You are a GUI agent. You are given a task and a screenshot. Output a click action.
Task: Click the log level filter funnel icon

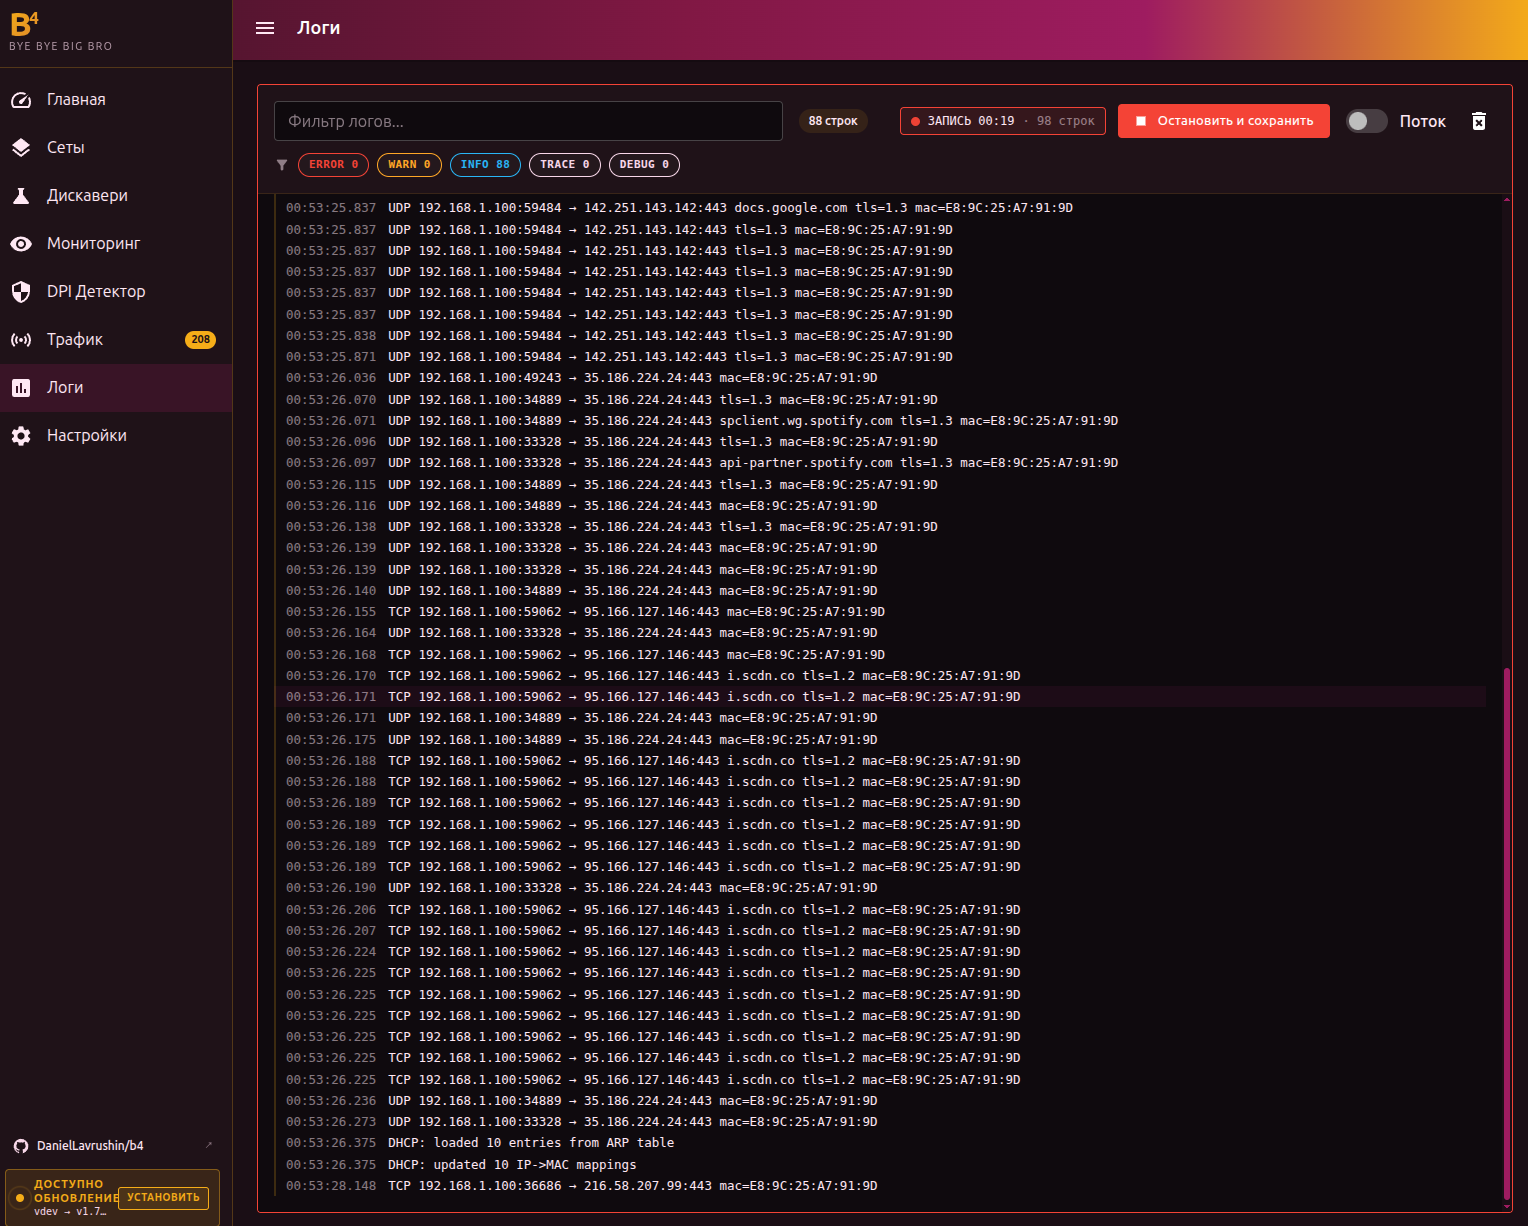tap(282, 165)
